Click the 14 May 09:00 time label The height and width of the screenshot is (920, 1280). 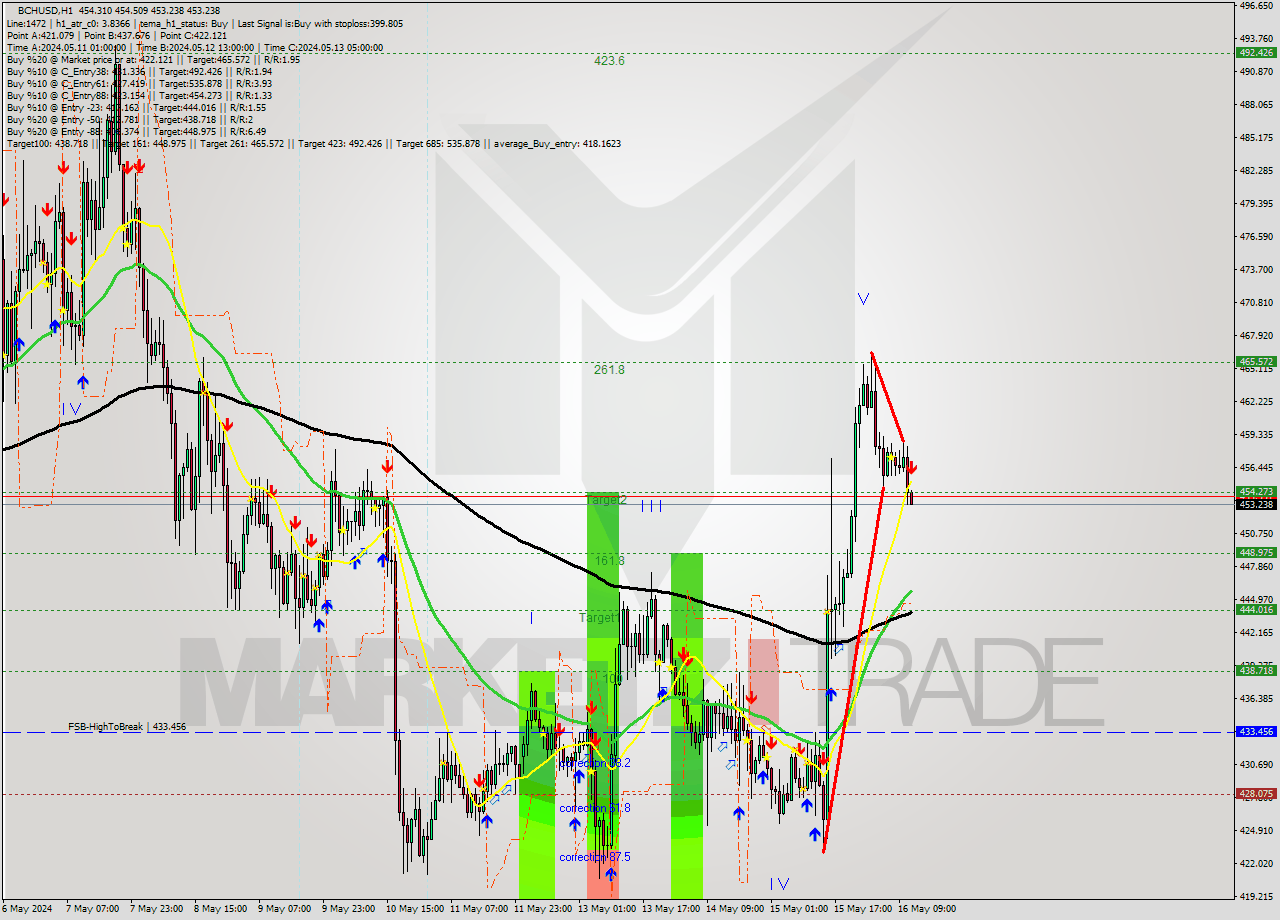(x=734, y=909)
